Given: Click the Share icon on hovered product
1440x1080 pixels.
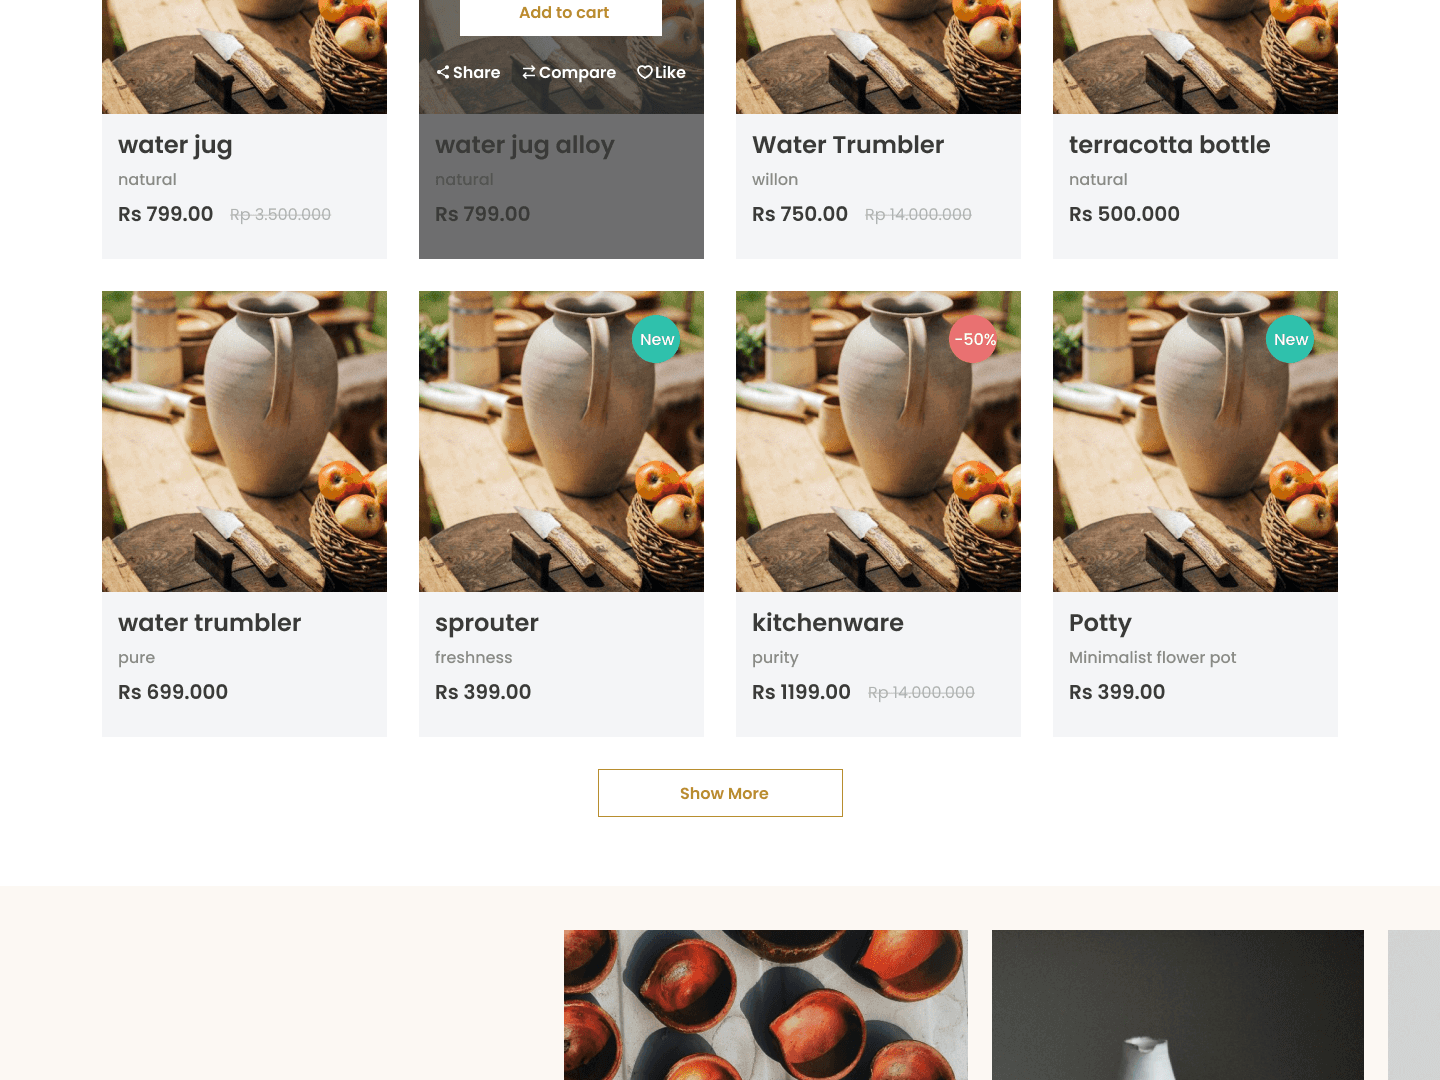Looking at the screenshot, I should (x=443, y=72).
